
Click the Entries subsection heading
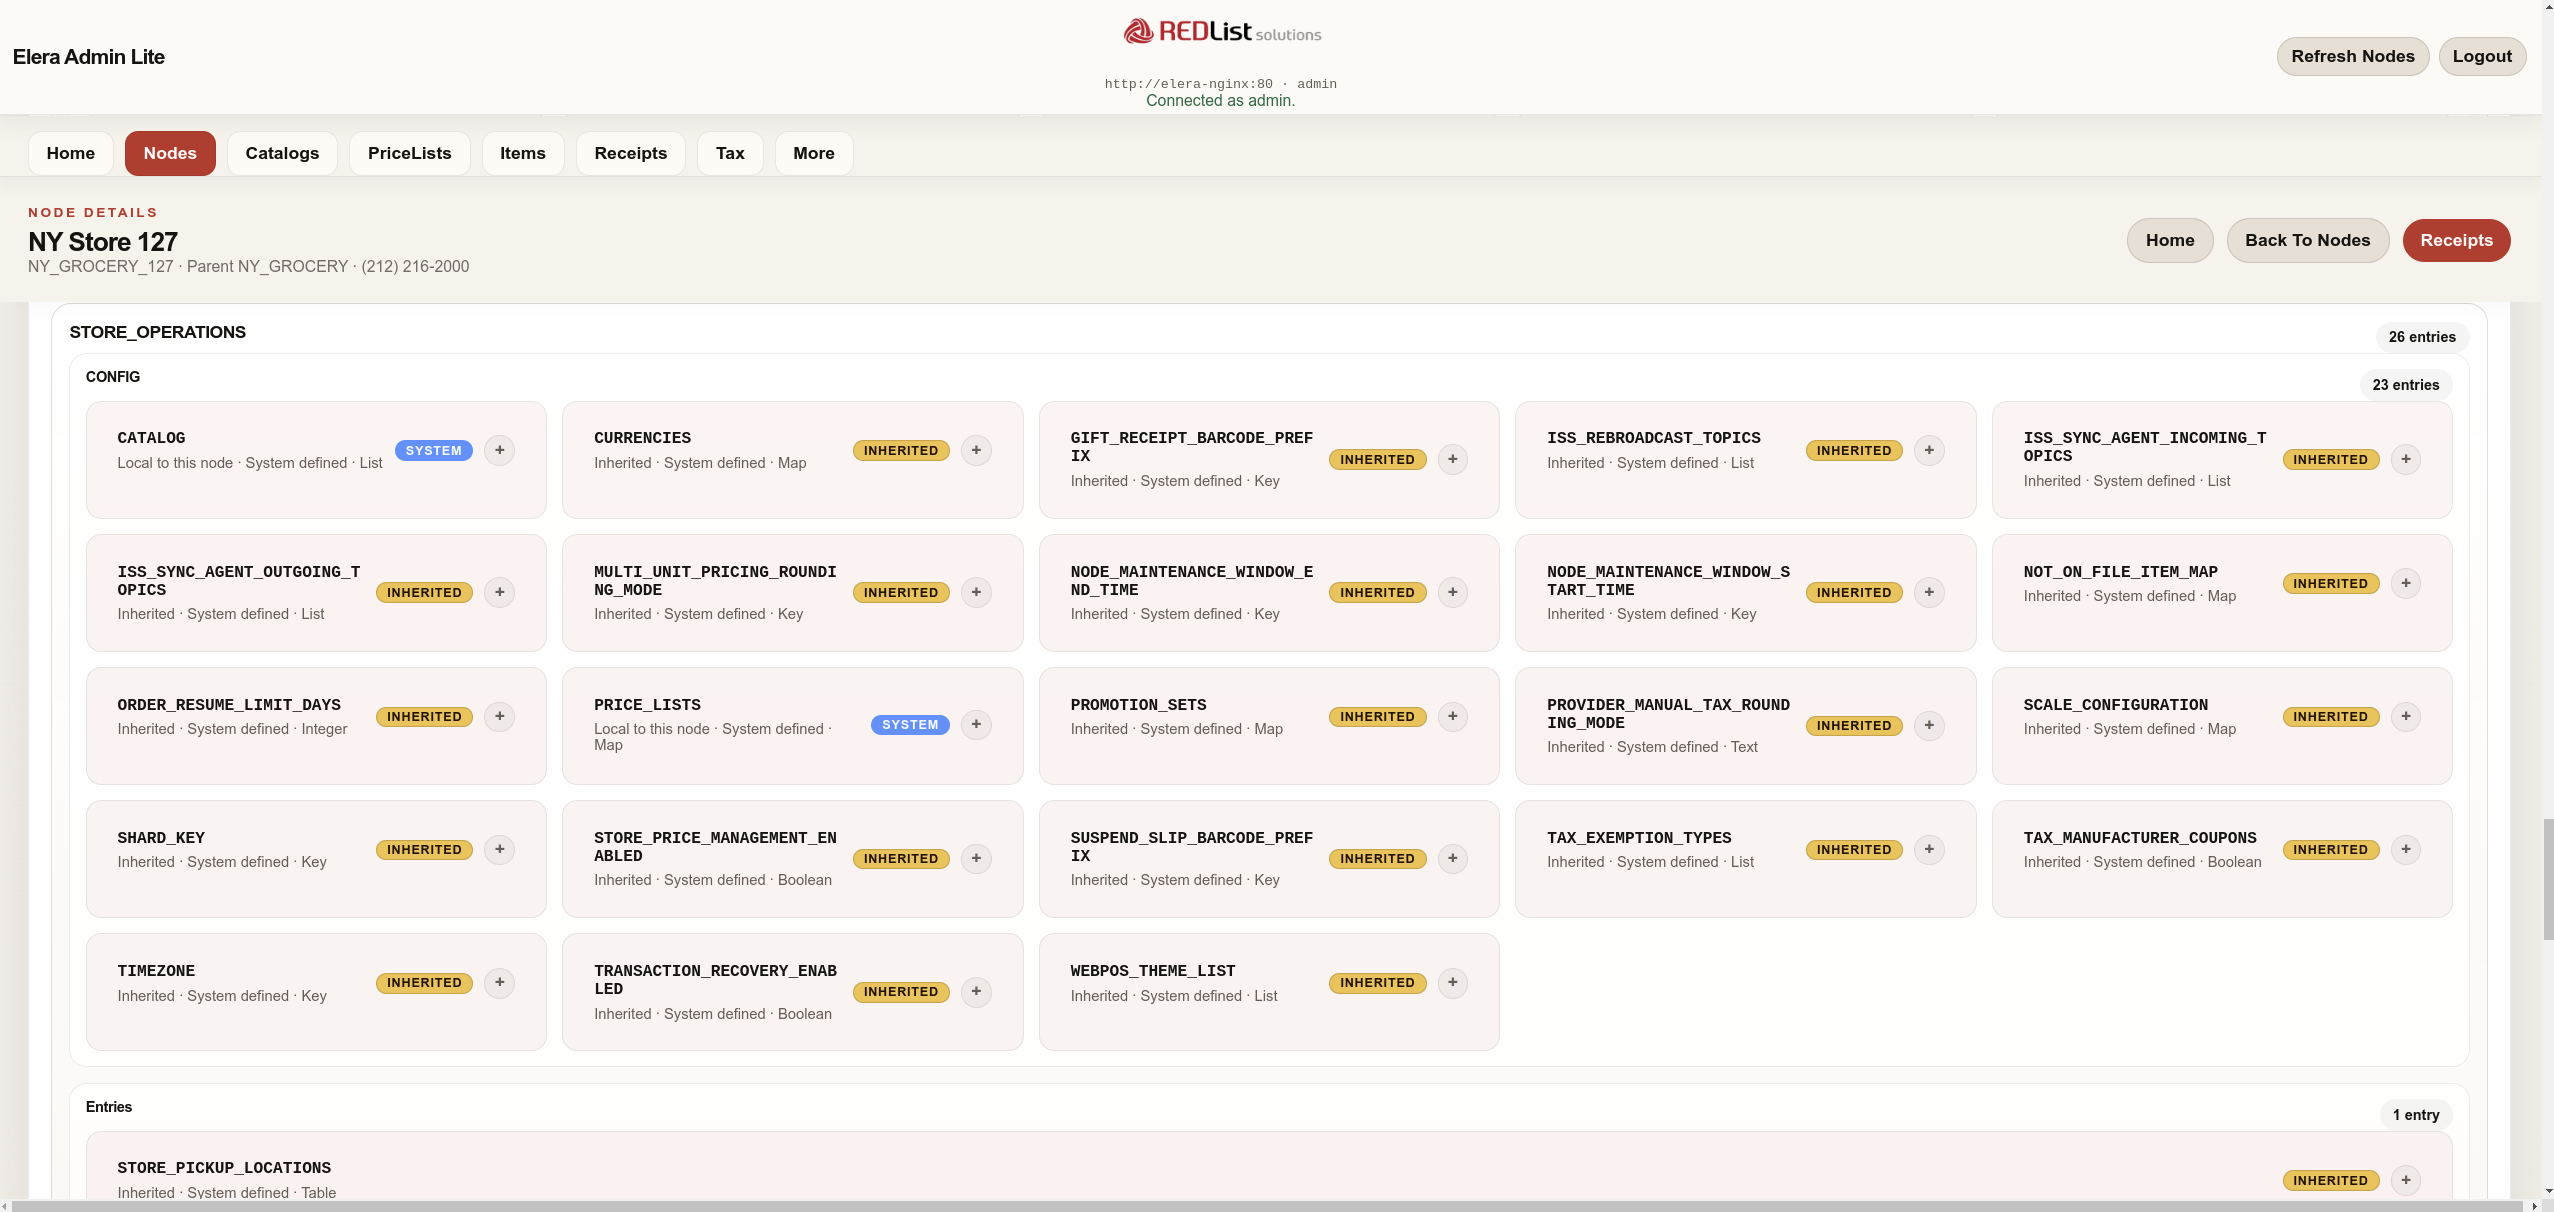(109, 1107)
